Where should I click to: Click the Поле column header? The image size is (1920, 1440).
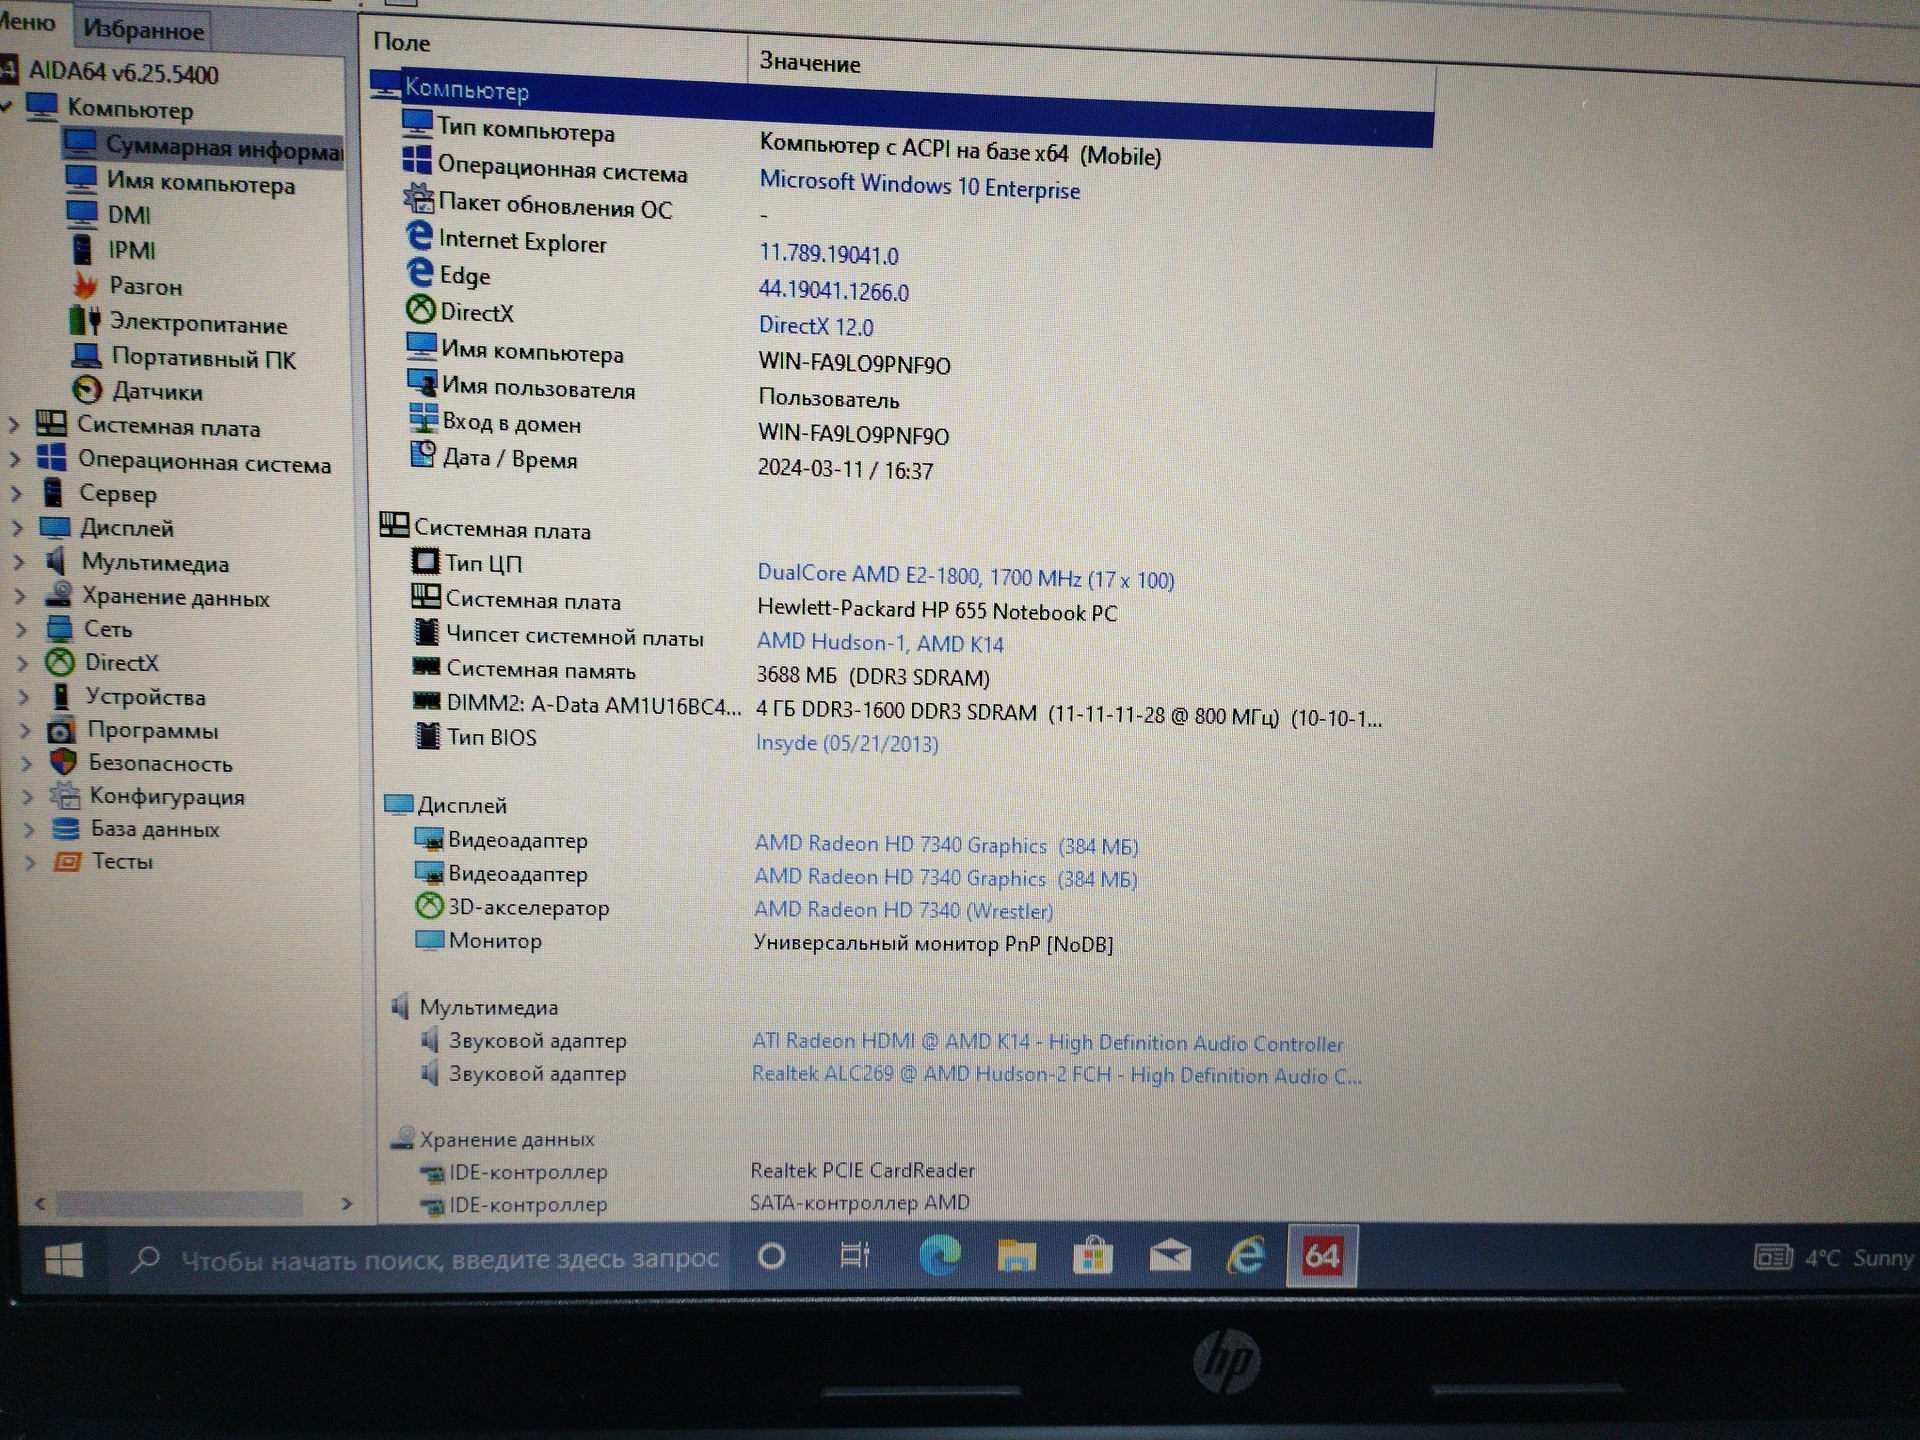pos(402,42)
